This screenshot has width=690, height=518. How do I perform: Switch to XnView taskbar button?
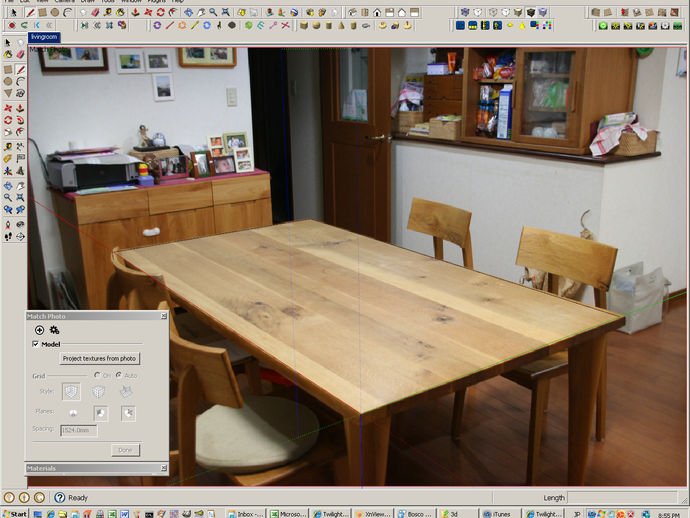[x=374, y=514]
